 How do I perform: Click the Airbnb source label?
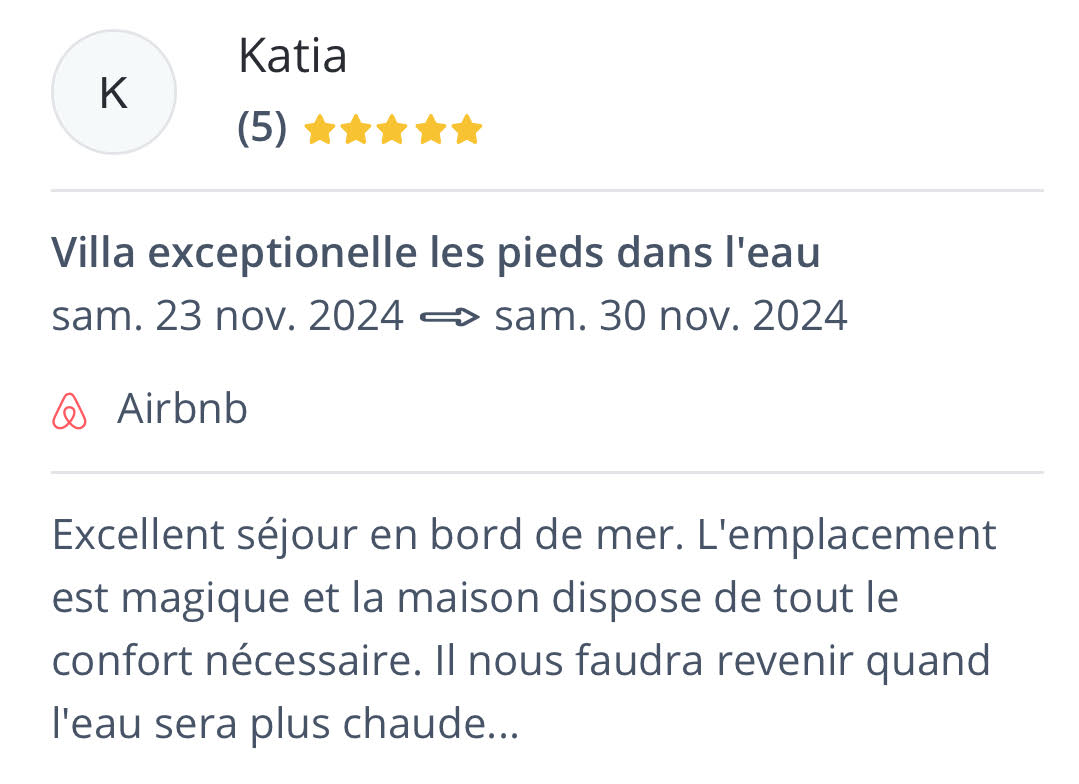(x=182, y=409)
